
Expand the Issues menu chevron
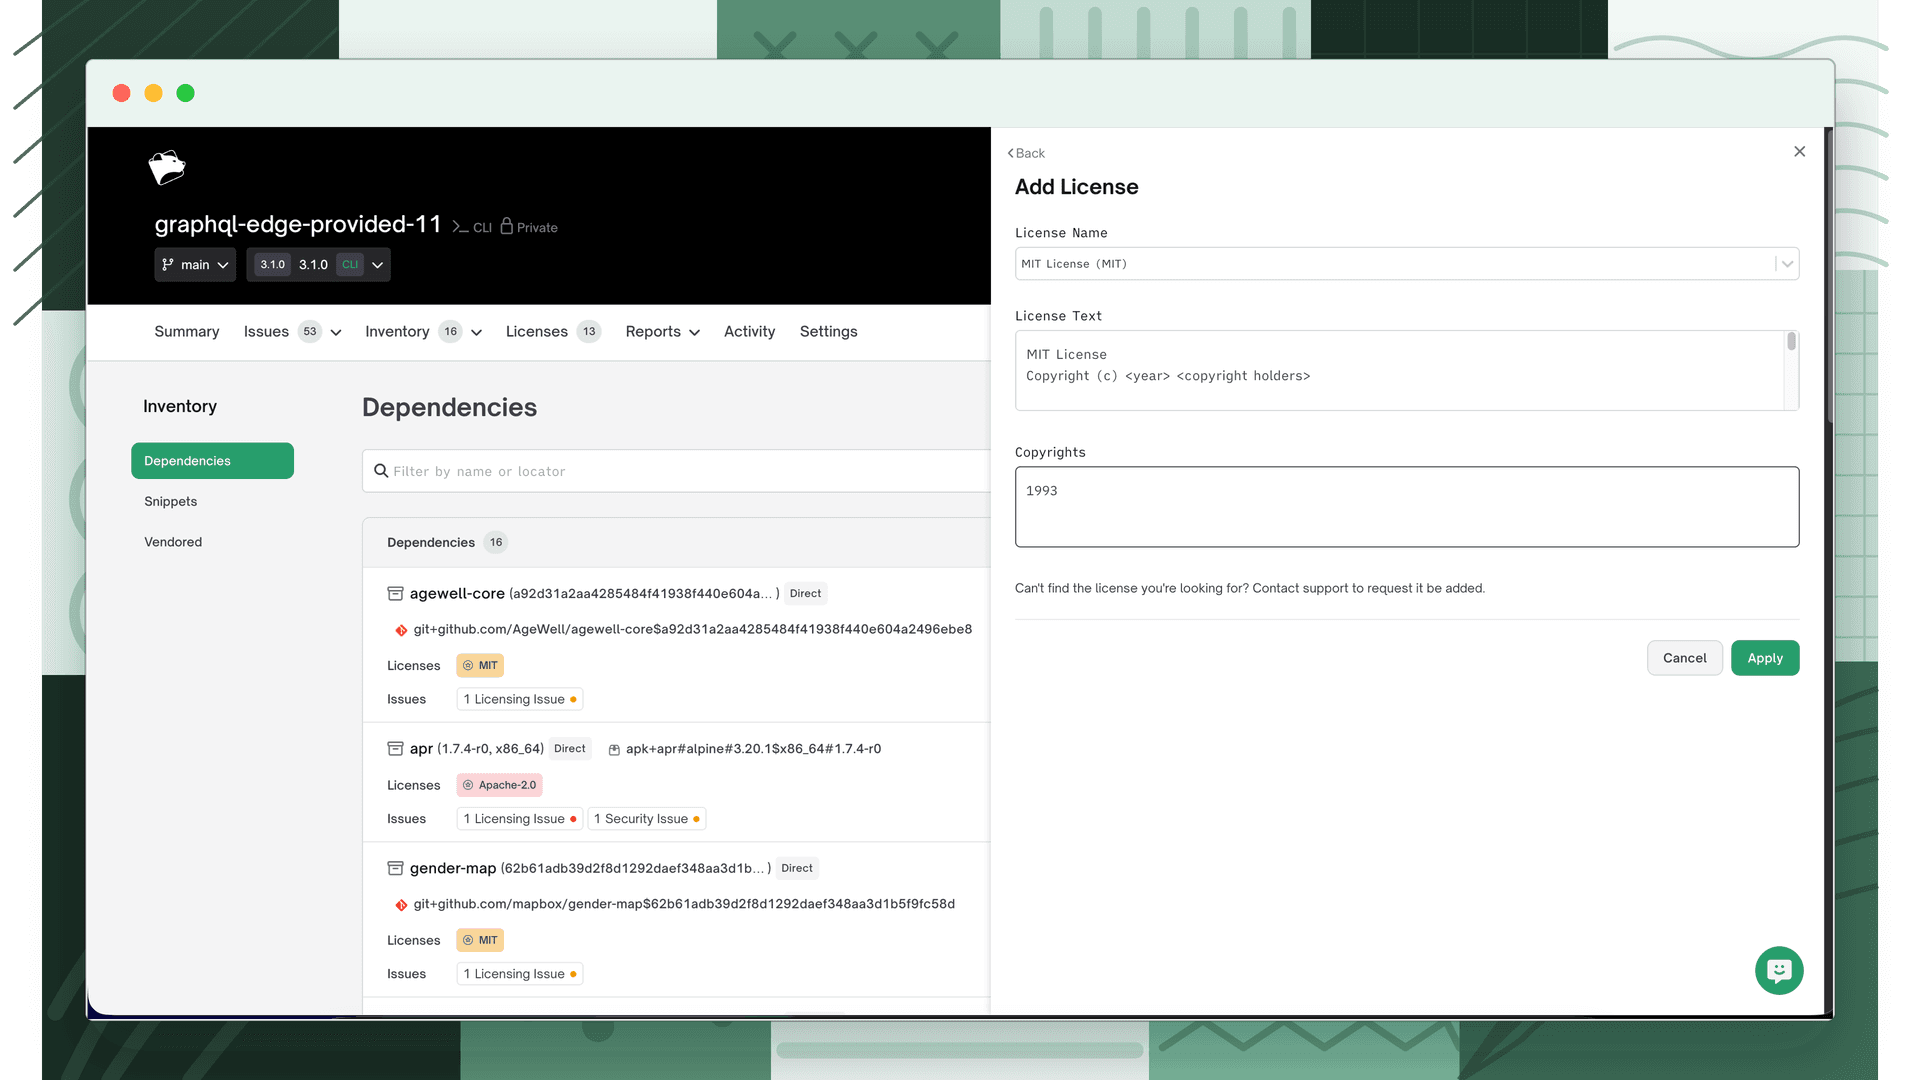pos(336,333)
